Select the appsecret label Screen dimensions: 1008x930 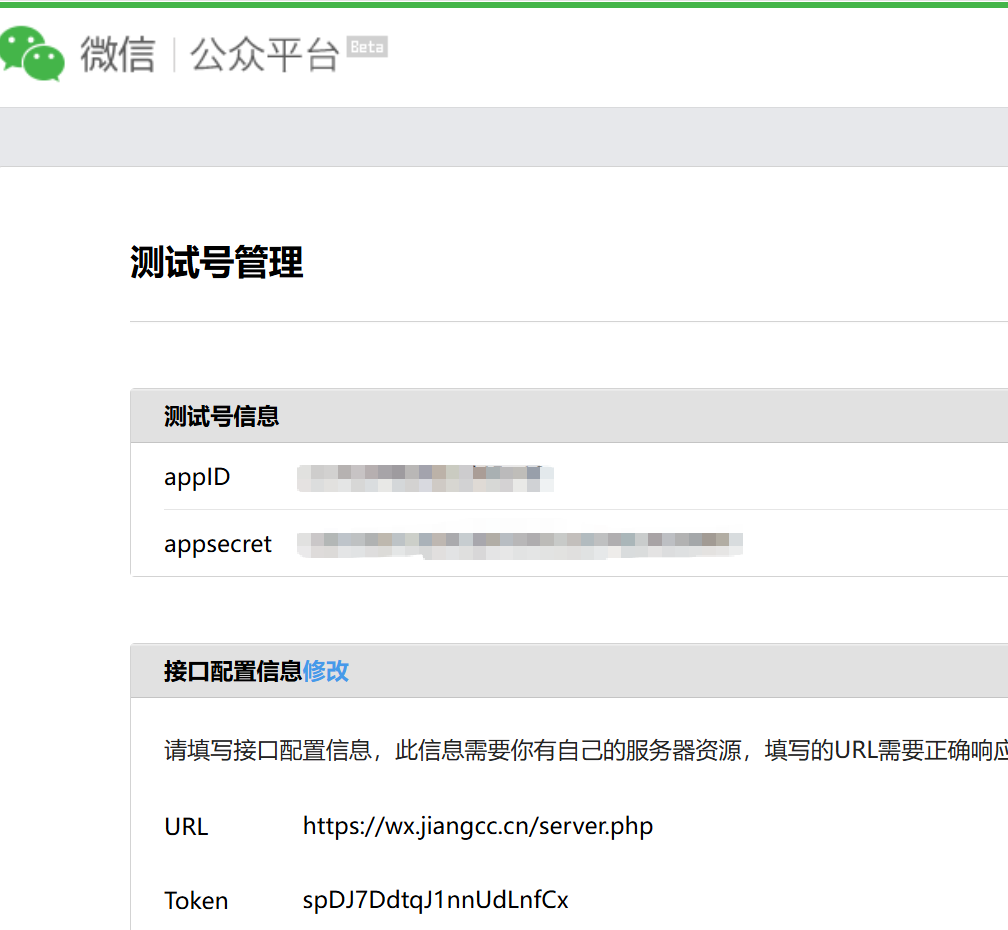point(218,544)
